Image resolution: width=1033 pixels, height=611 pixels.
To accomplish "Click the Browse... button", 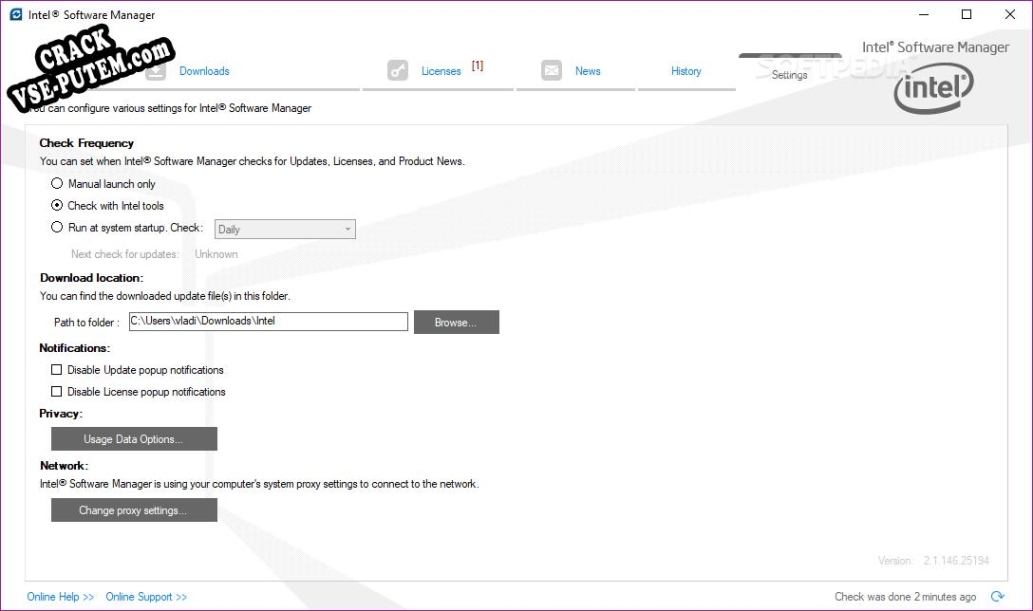I will click(x=456, y=322).
